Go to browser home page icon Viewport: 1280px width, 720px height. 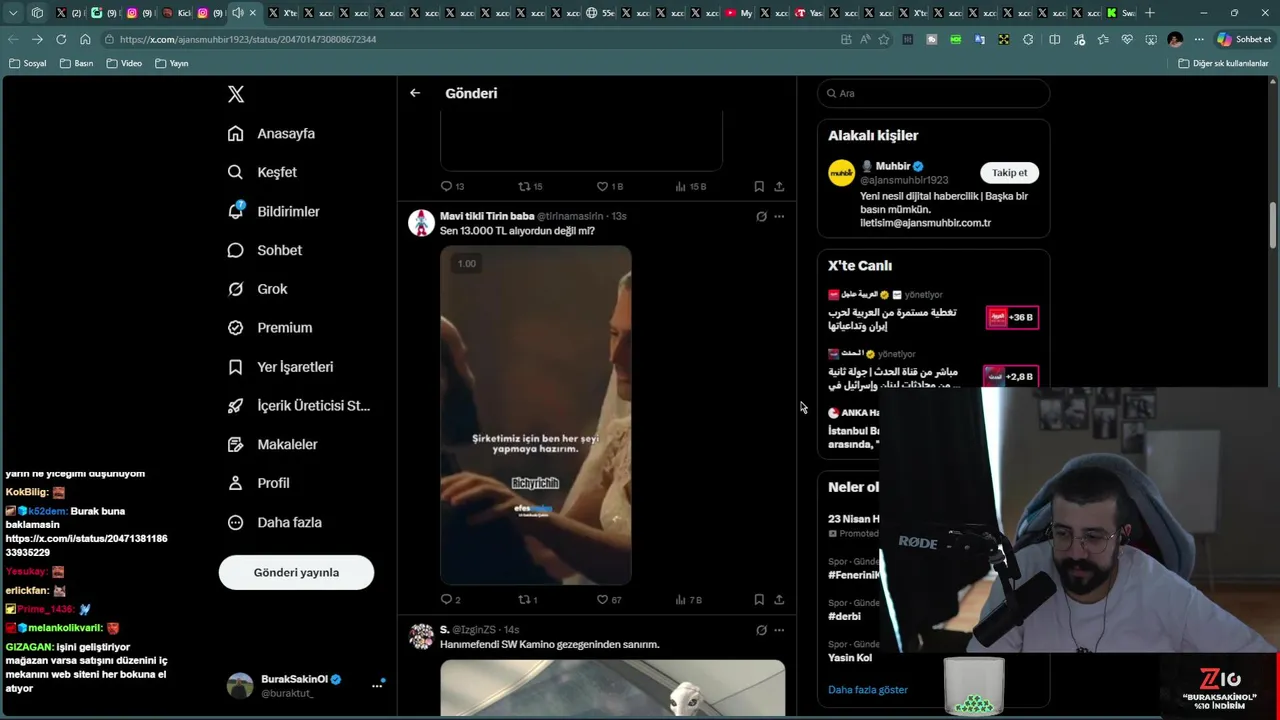coord(85,39)
